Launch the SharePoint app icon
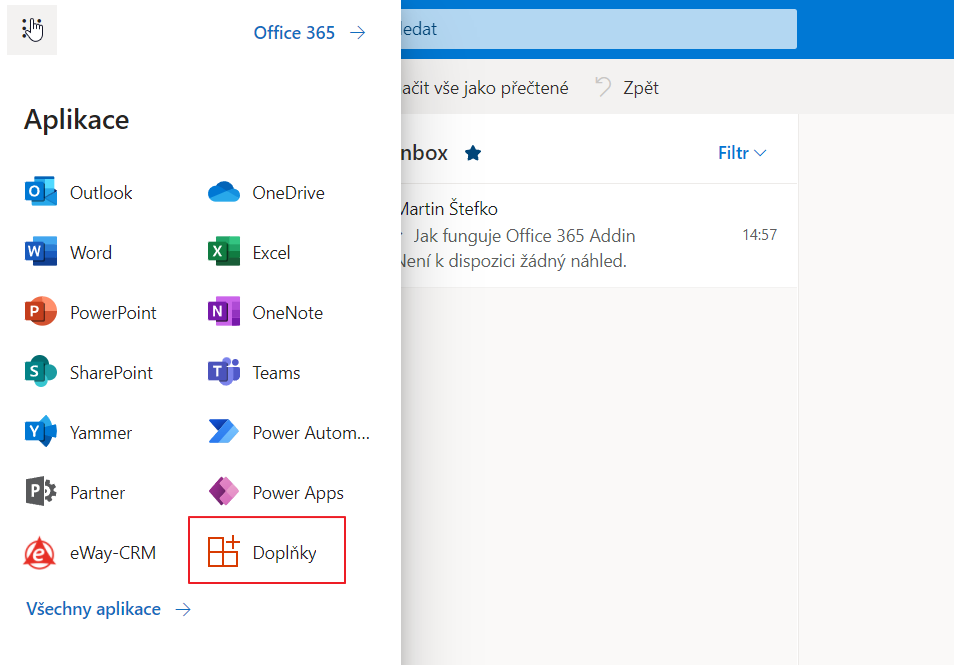Viewport: 954px width, 665px height. coord(41,371)
